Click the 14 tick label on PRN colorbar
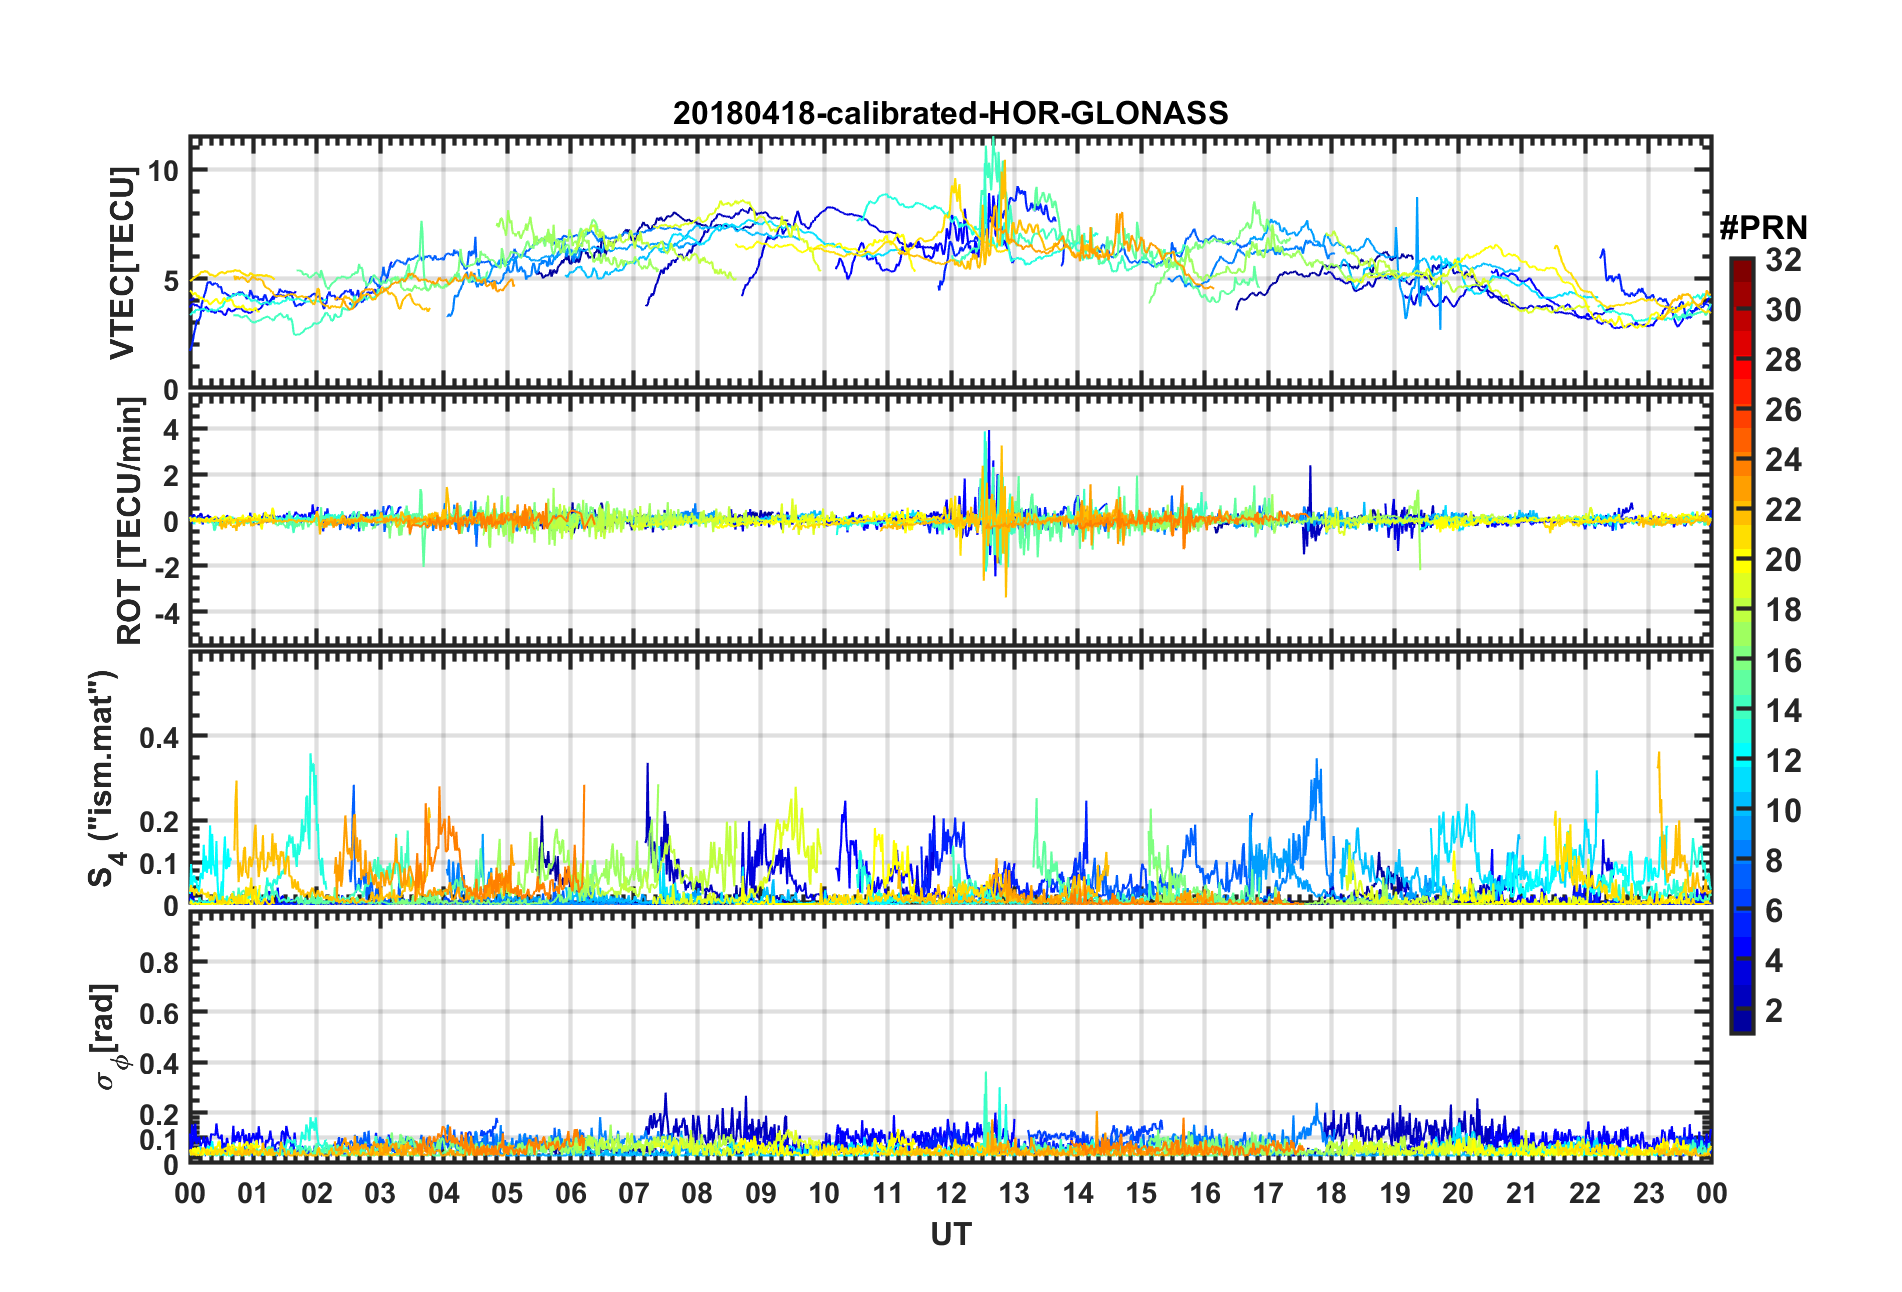Screen dimensions: 1902x1292 (x=1783, y=711)
